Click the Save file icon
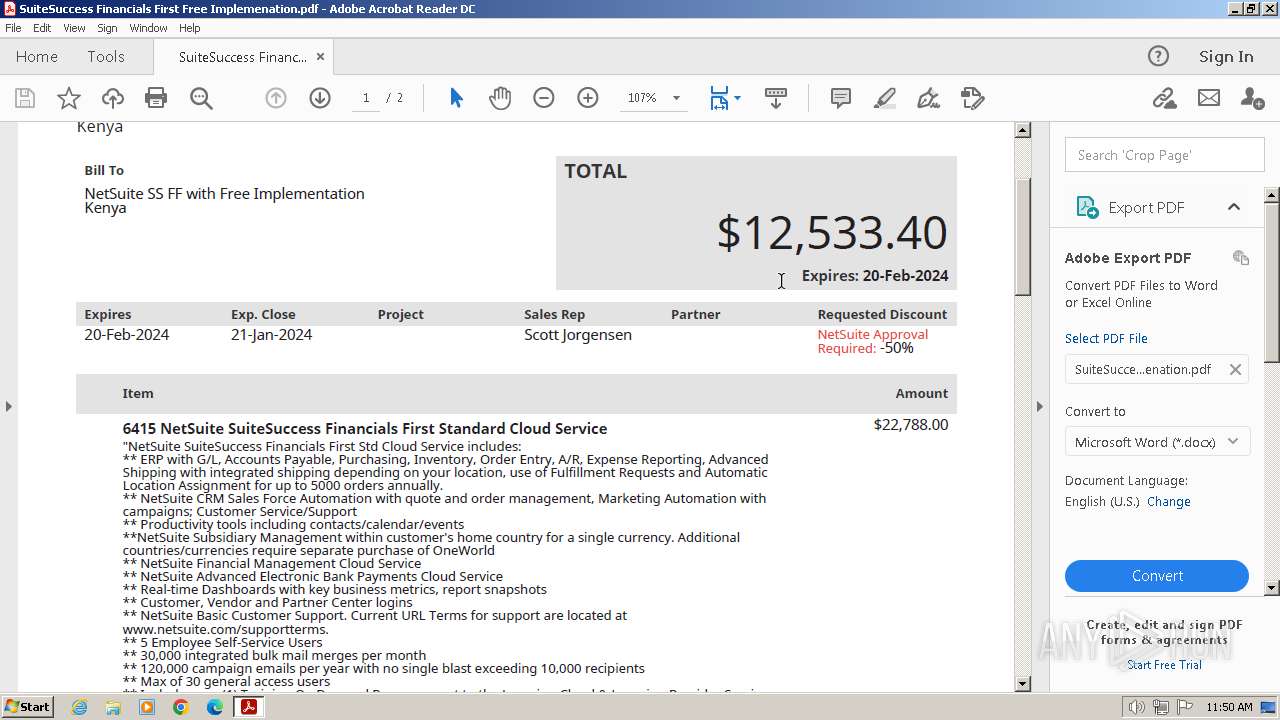1280x720 pixels. click(25, 98)
